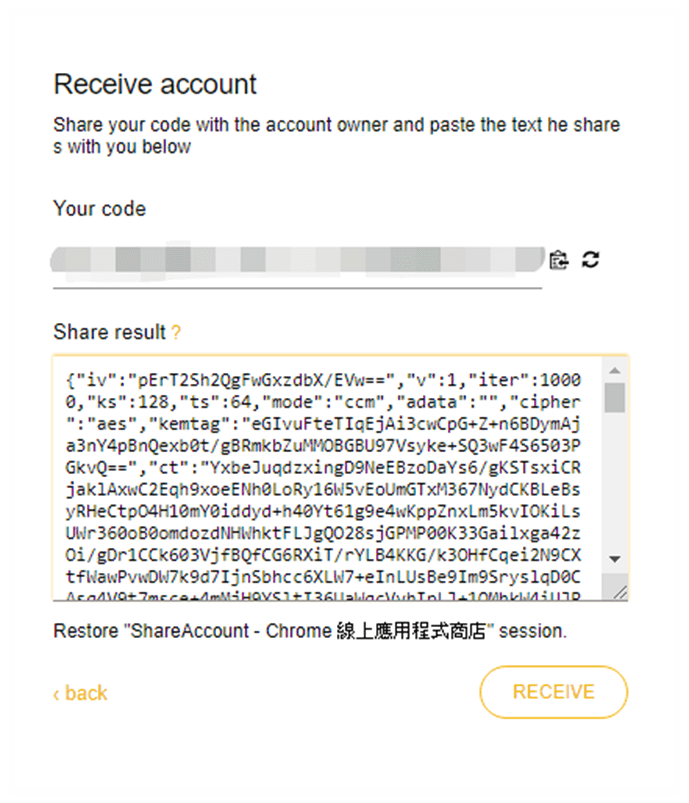Click the blurred Your code field
Screen dimensions: 689x803
(297, 260)
